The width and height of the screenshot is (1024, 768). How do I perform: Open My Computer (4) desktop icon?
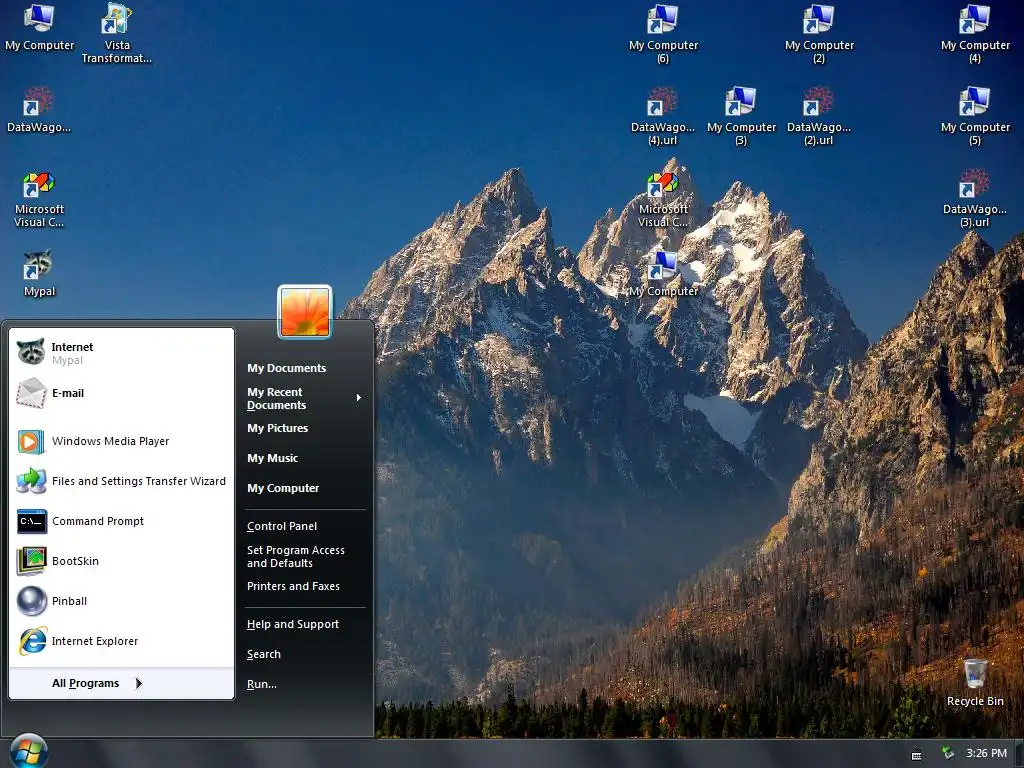coord(974,33)
